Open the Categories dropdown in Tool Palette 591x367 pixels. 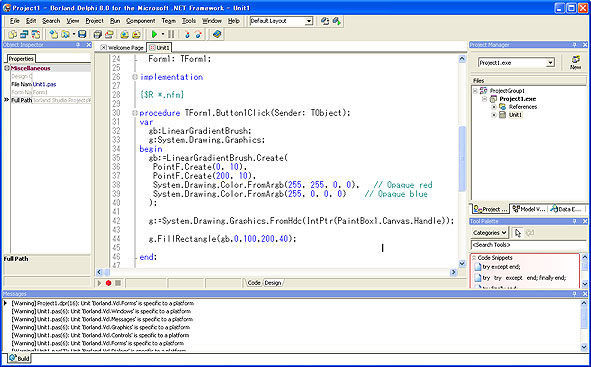pyautogui.click(x=489, y=233)
